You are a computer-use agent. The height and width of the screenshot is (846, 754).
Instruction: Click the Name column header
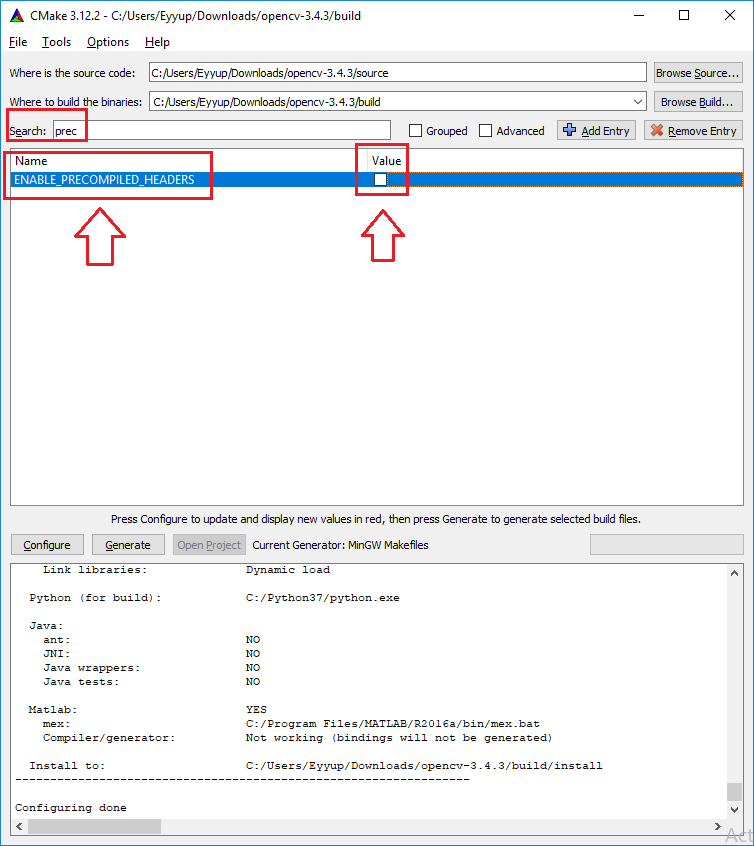31,161
